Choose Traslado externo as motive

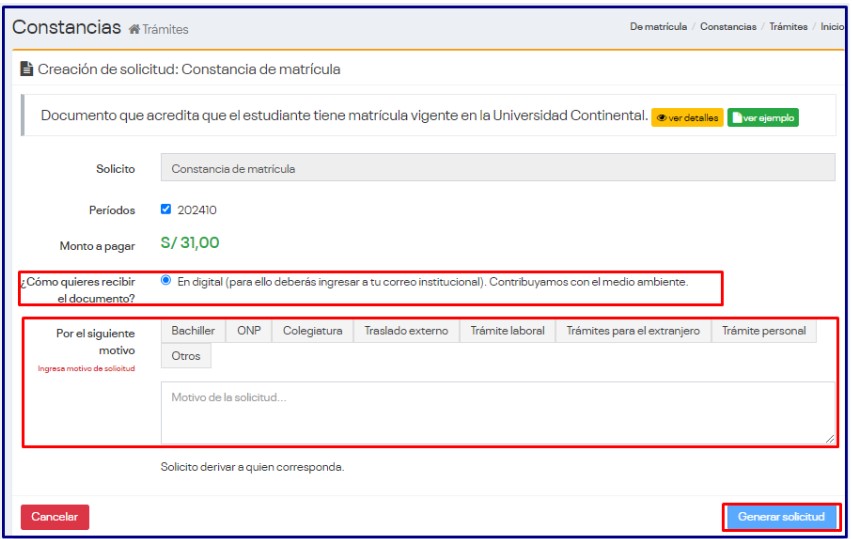(406, 331)
